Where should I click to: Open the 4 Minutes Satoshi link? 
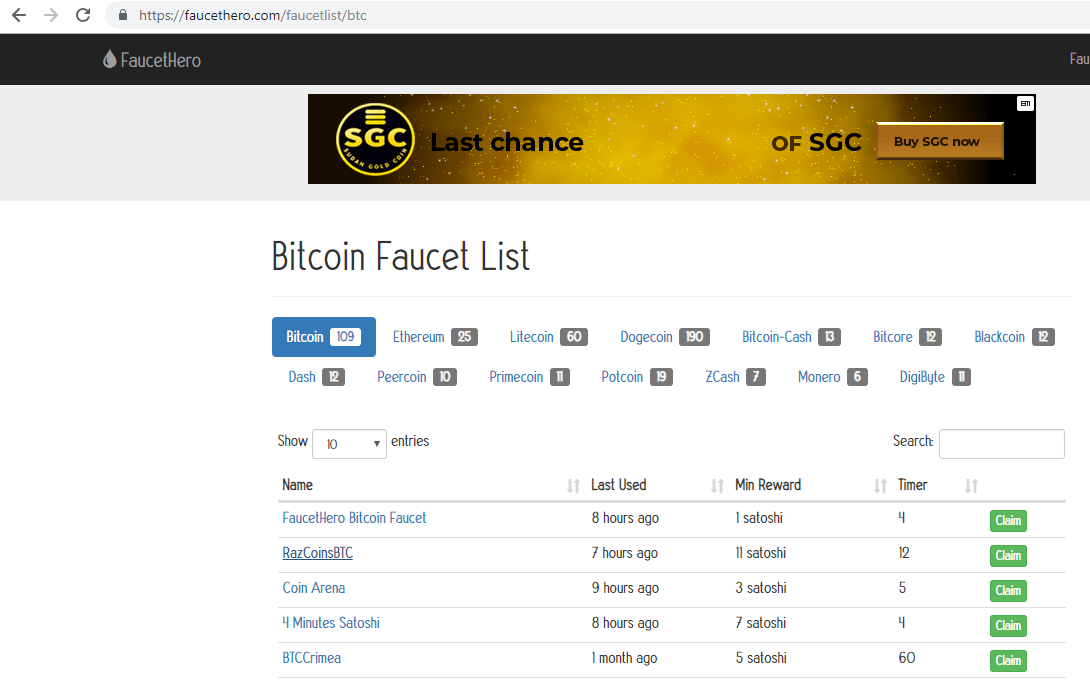(331, 623)
